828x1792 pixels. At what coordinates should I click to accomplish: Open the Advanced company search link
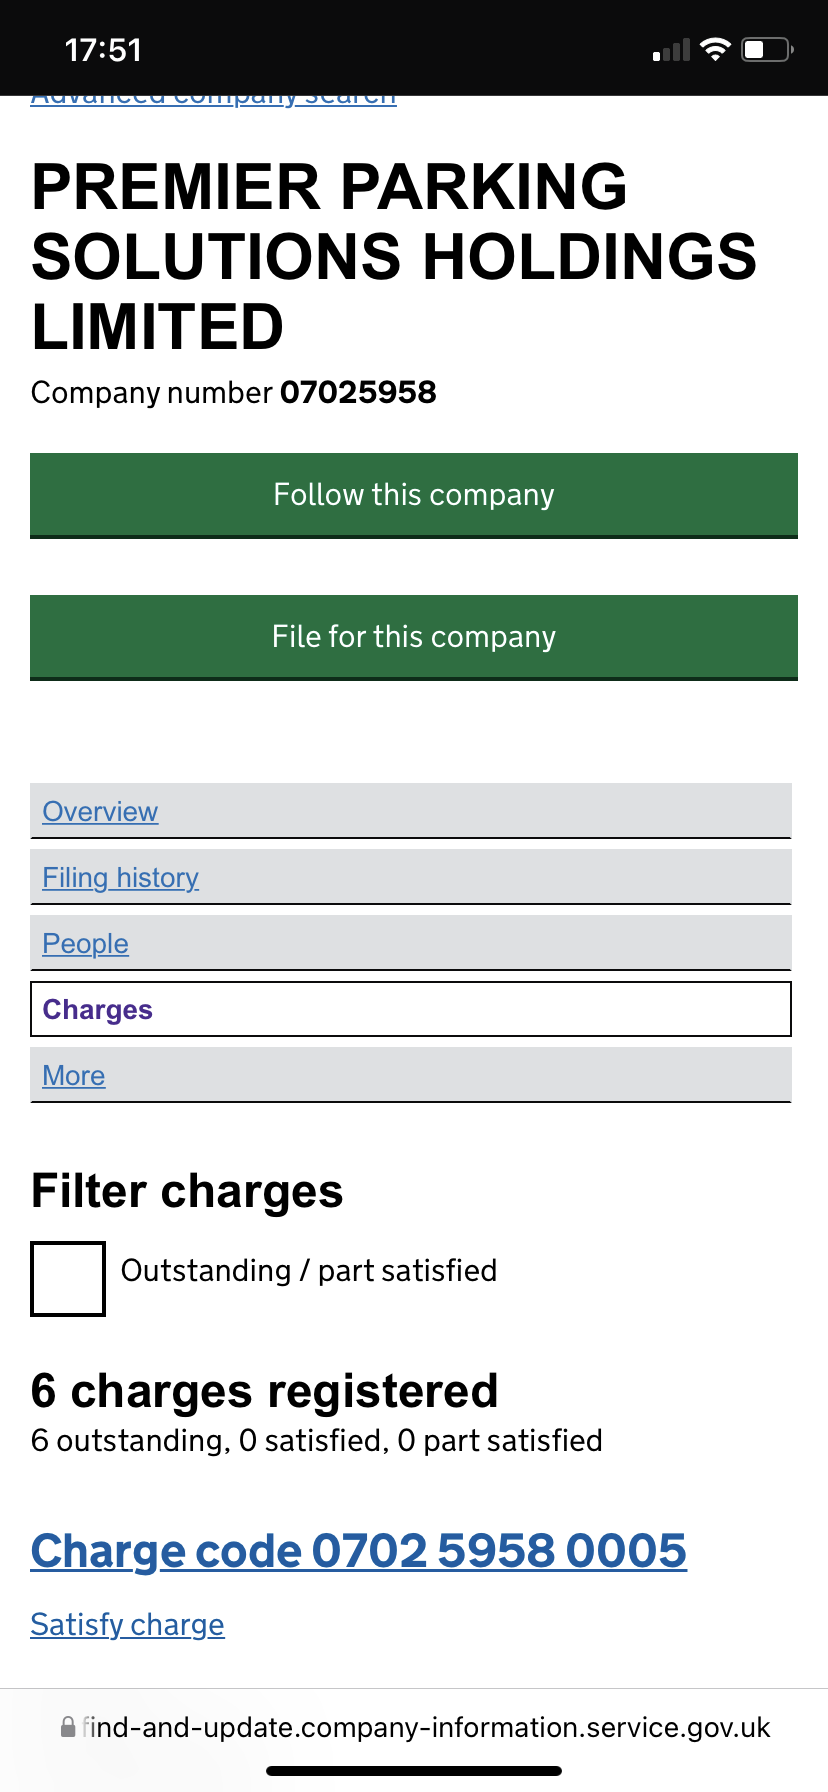coord(213,99)
